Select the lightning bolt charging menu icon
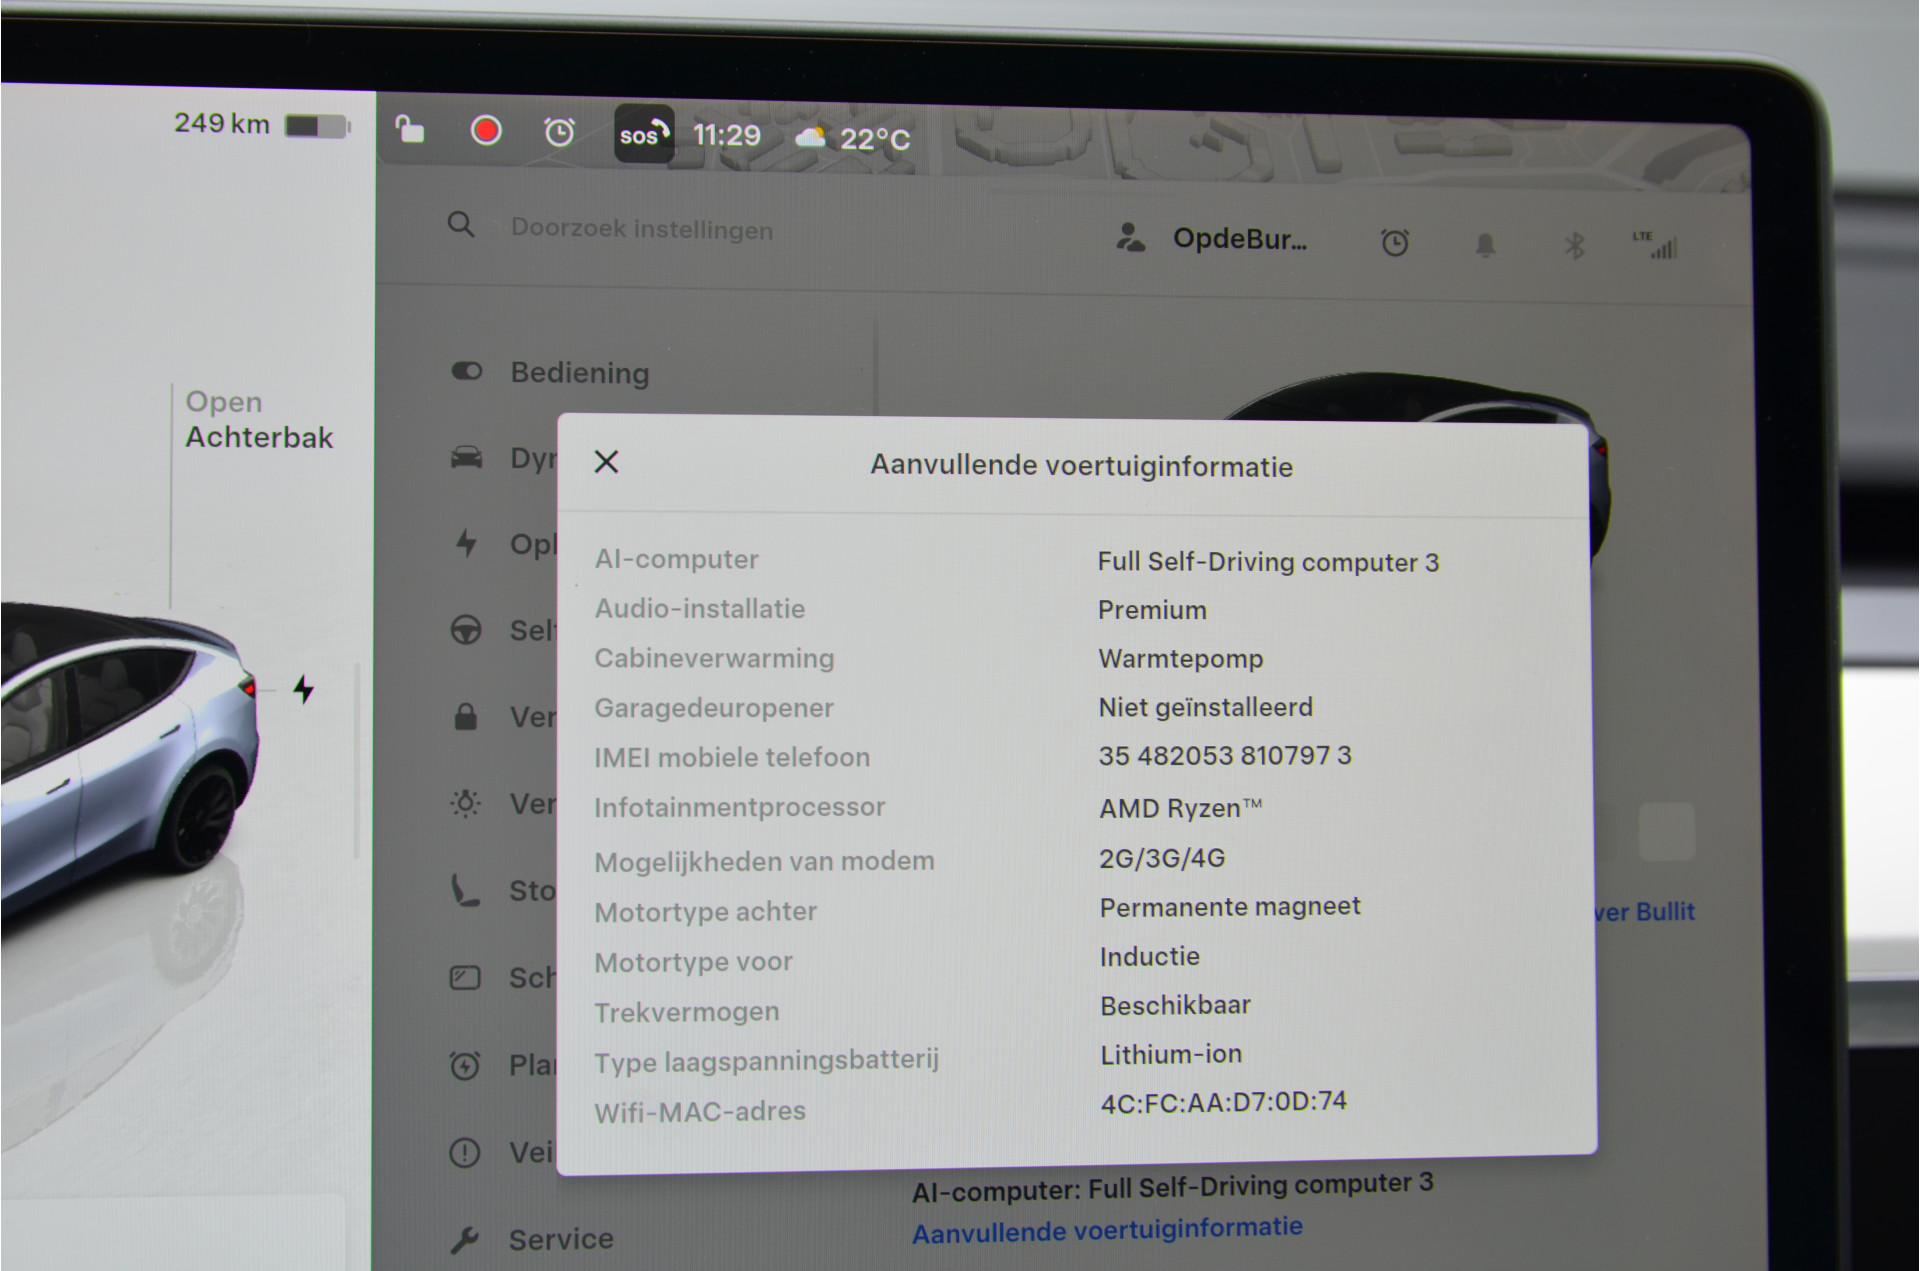 click(x=466, y=544)
